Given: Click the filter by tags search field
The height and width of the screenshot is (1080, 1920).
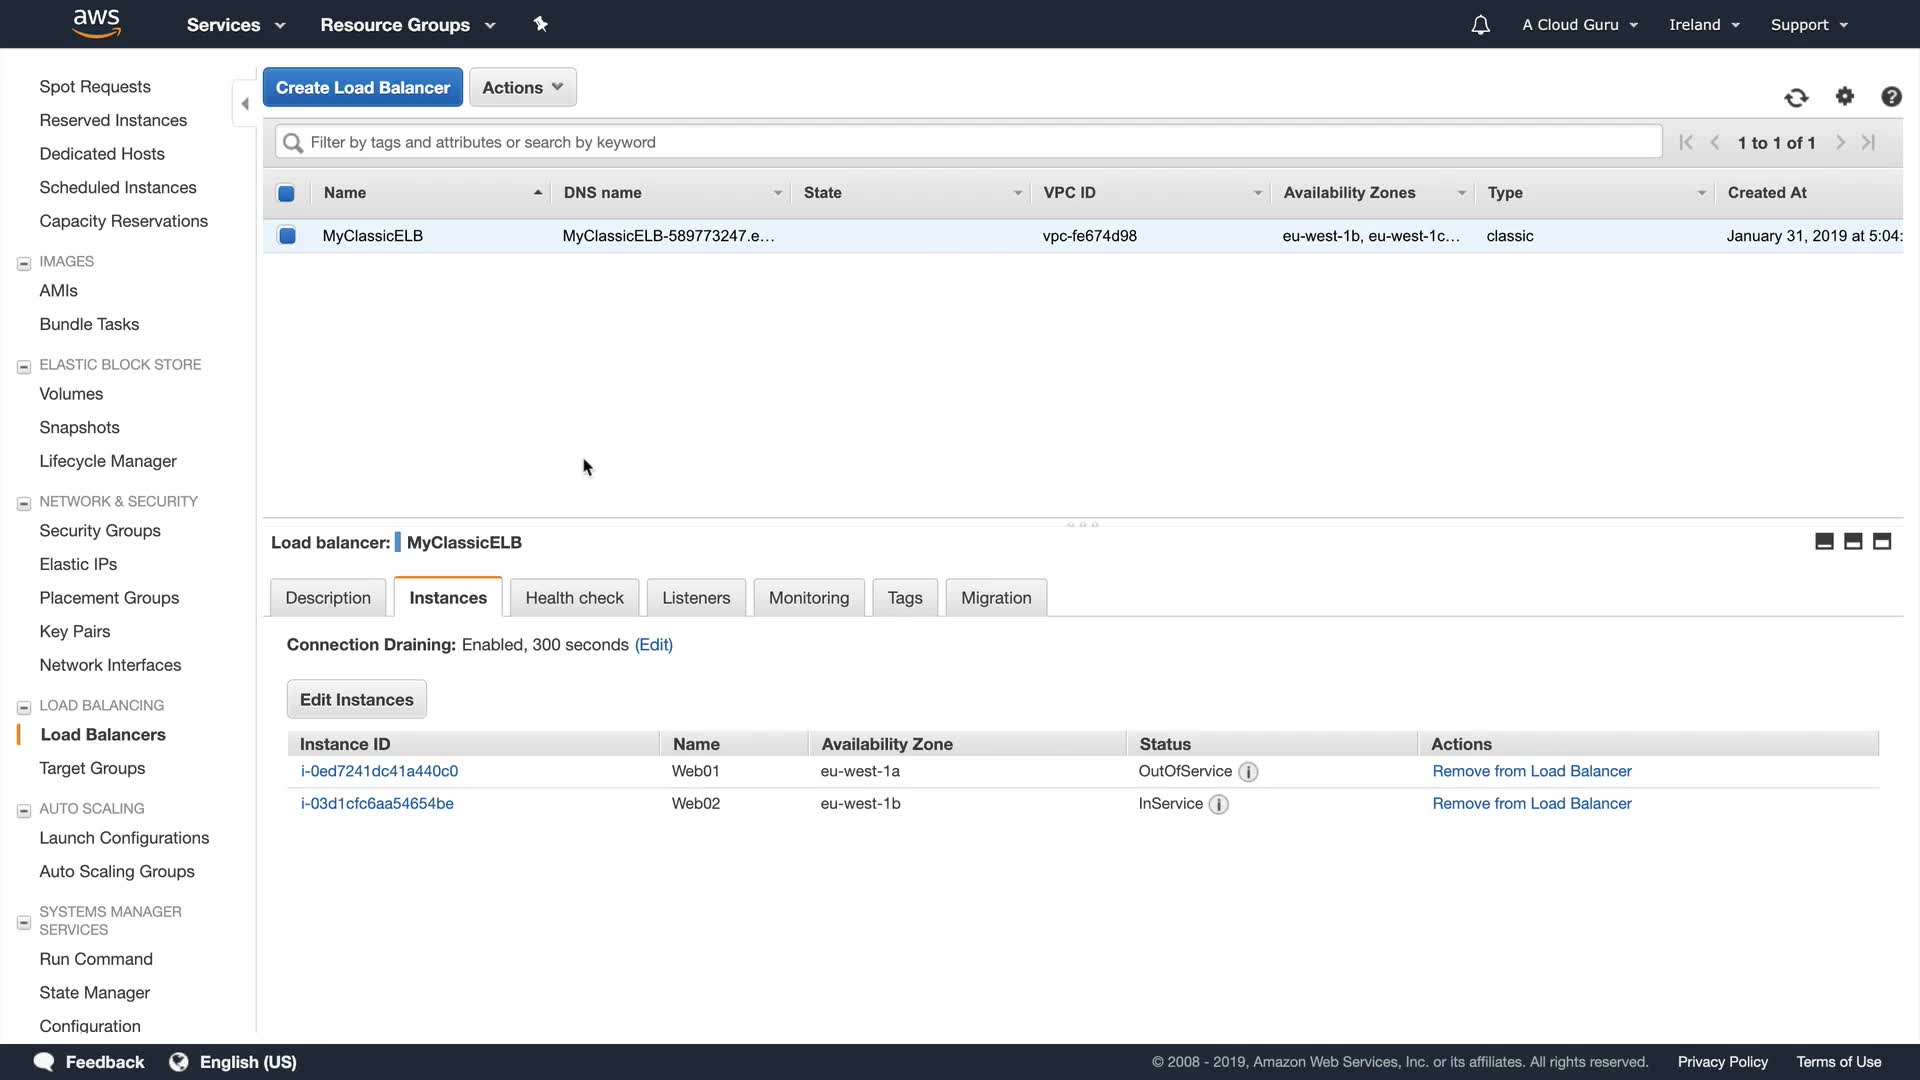Looking at the screenshot, I should tap(968, 142).
